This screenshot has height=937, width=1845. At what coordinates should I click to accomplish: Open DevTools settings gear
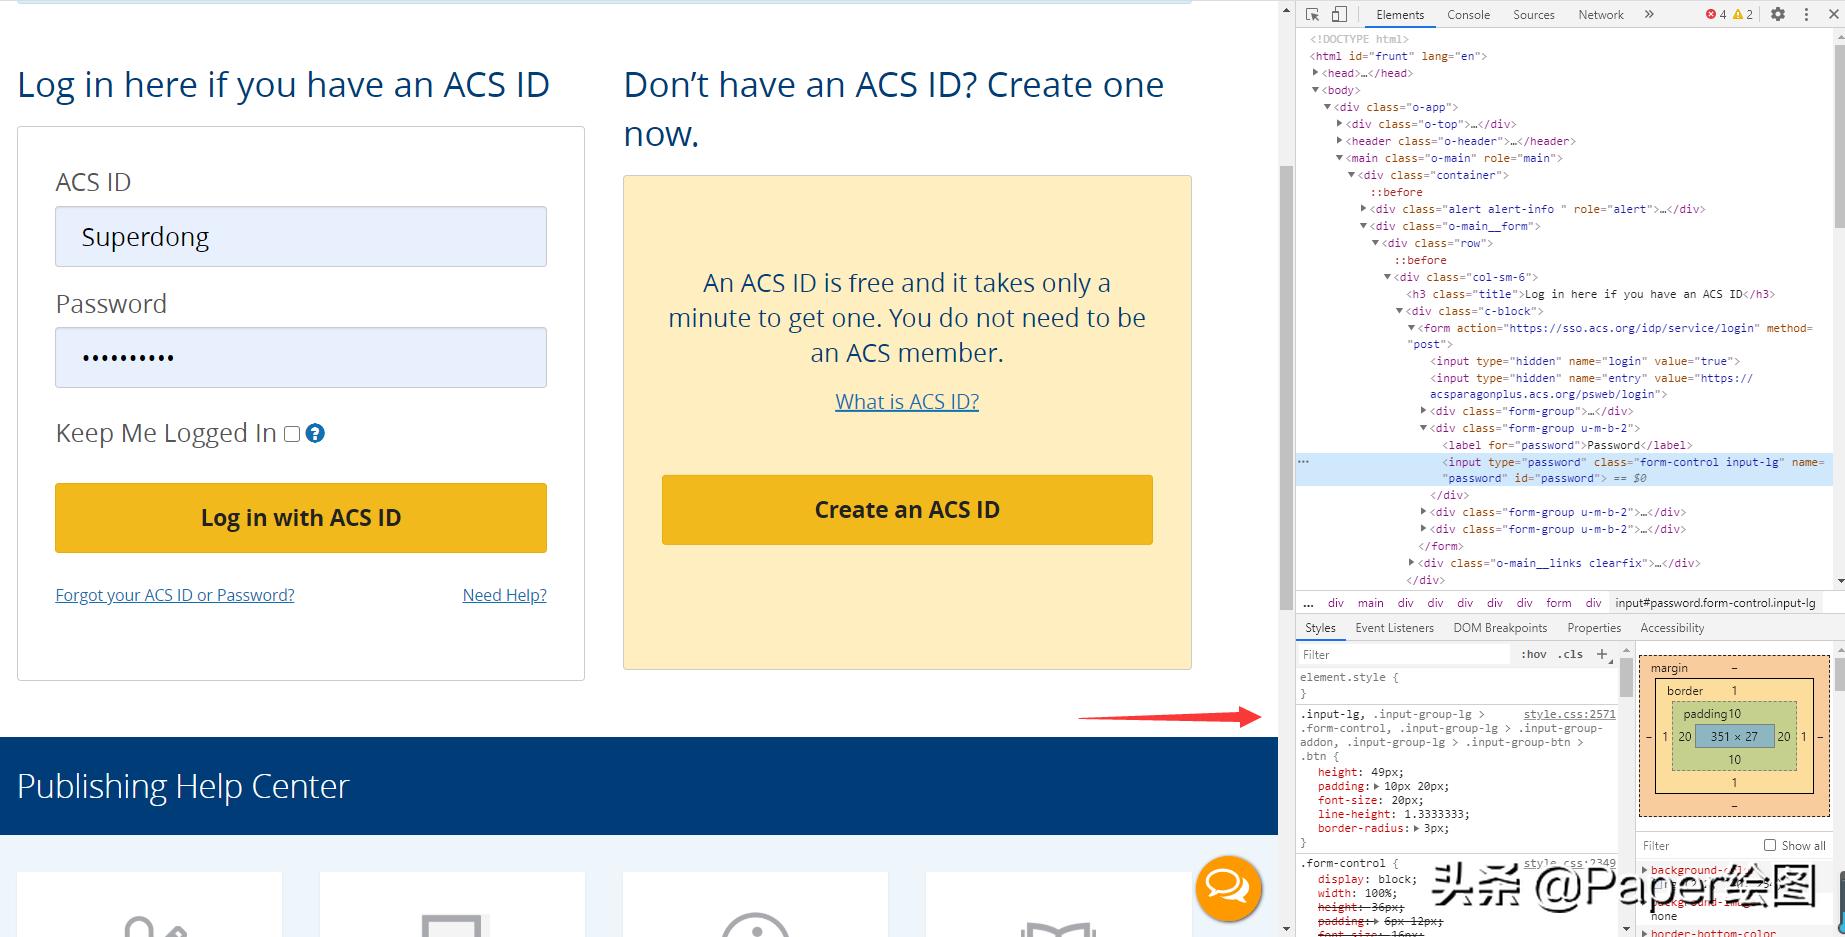pos(1778,14)
